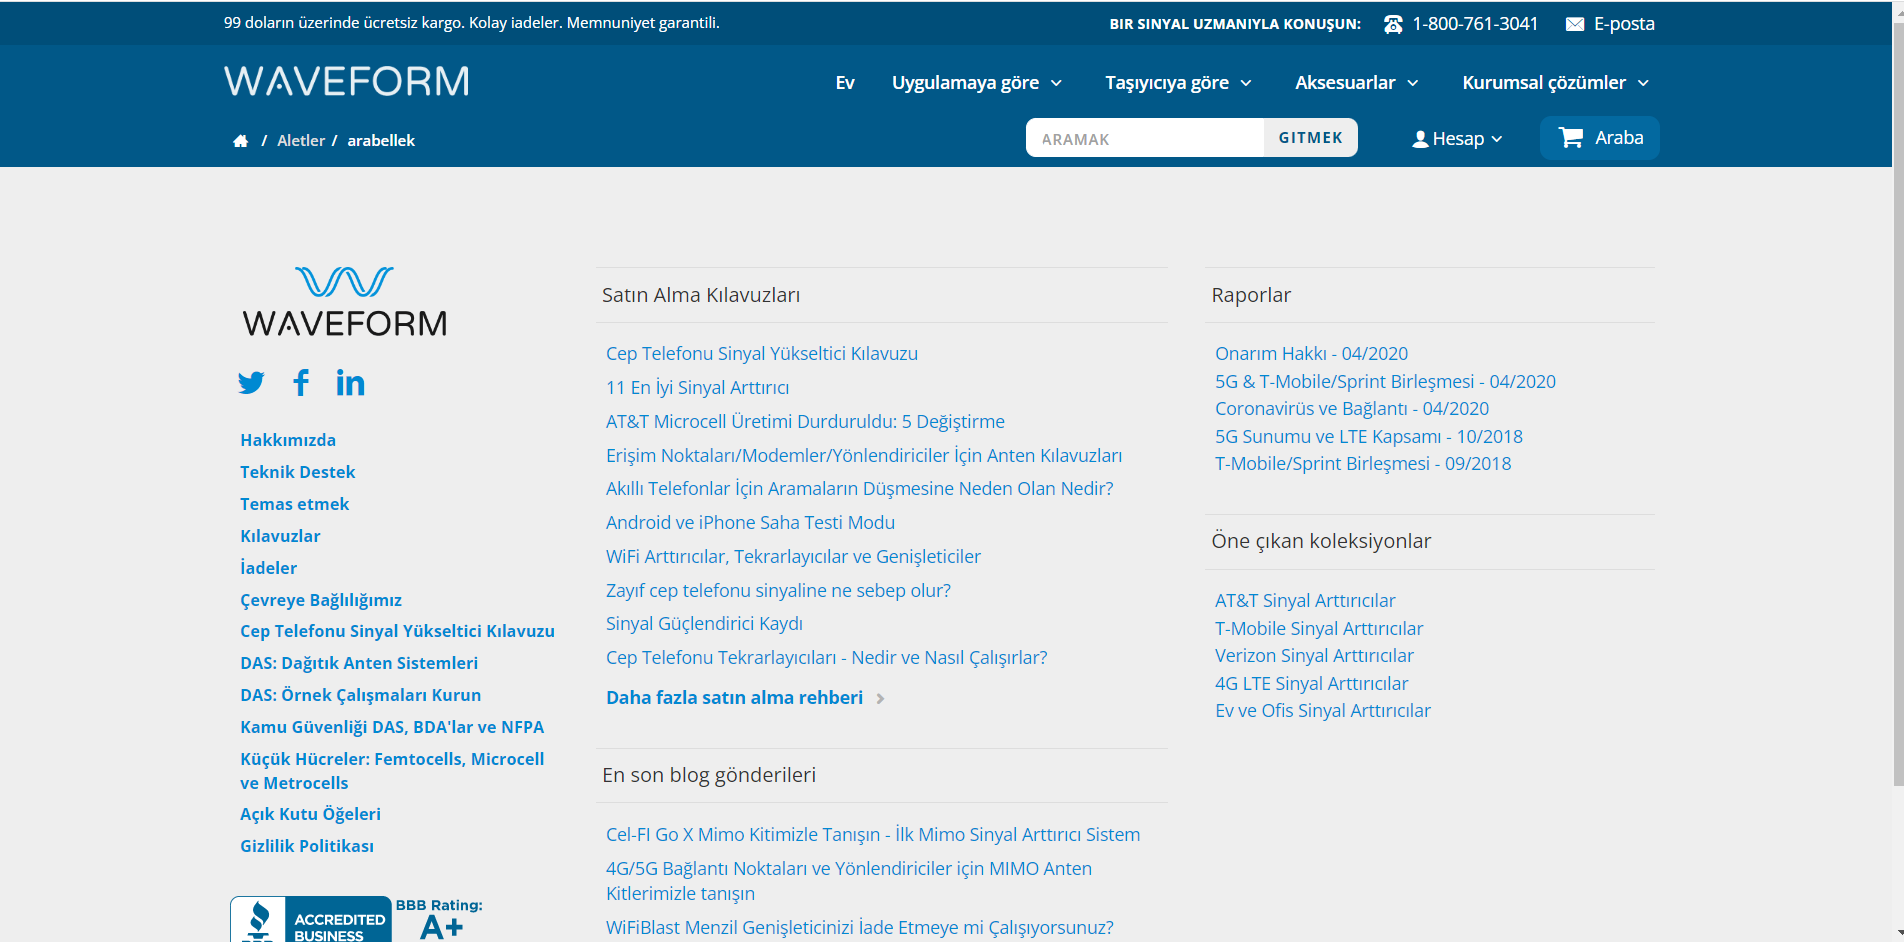Open Cel-FI Go X Mimo blog post
The width and height of the screenshot is (1904, 942).
coord(873,835)
